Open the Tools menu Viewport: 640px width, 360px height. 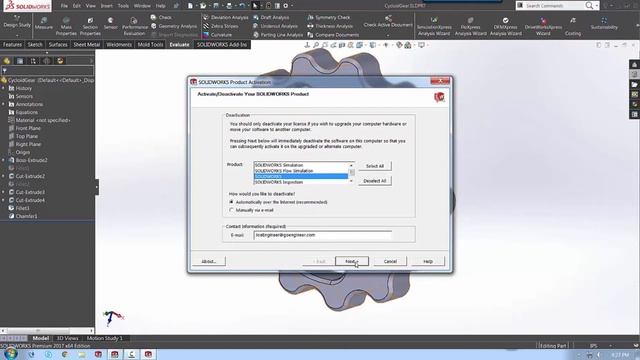click(x=123, y=6)
